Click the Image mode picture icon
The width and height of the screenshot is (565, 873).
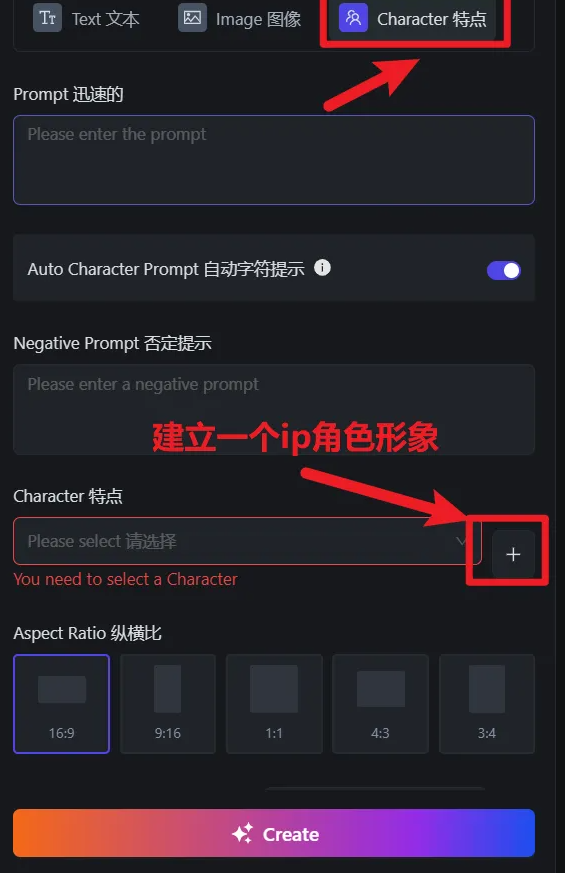pos(192,18)
